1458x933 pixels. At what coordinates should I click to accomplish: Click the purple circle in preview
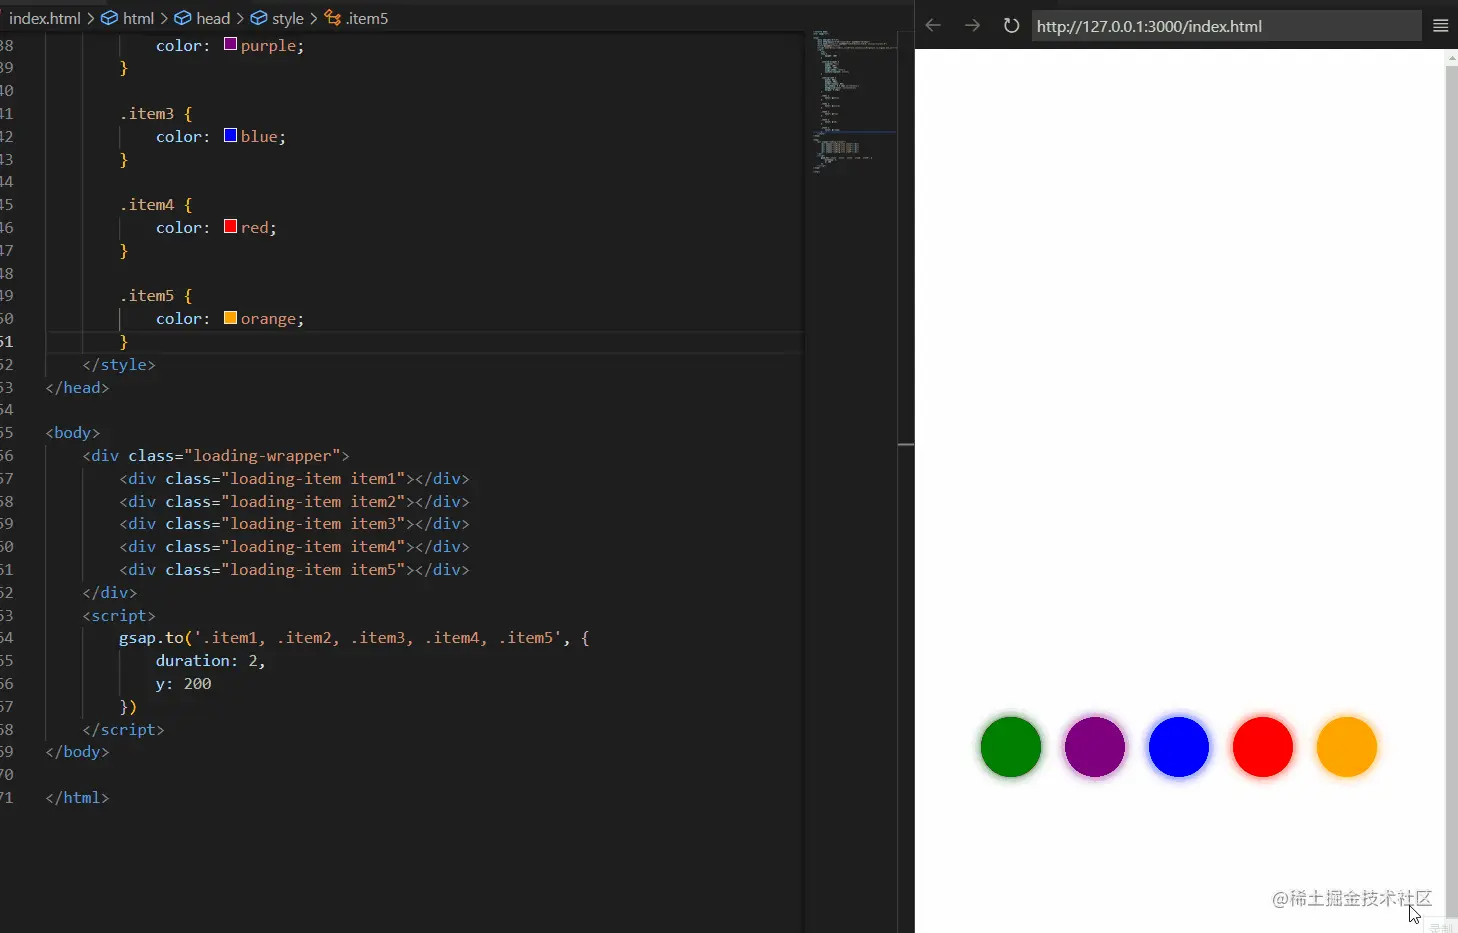point(1095,747)
